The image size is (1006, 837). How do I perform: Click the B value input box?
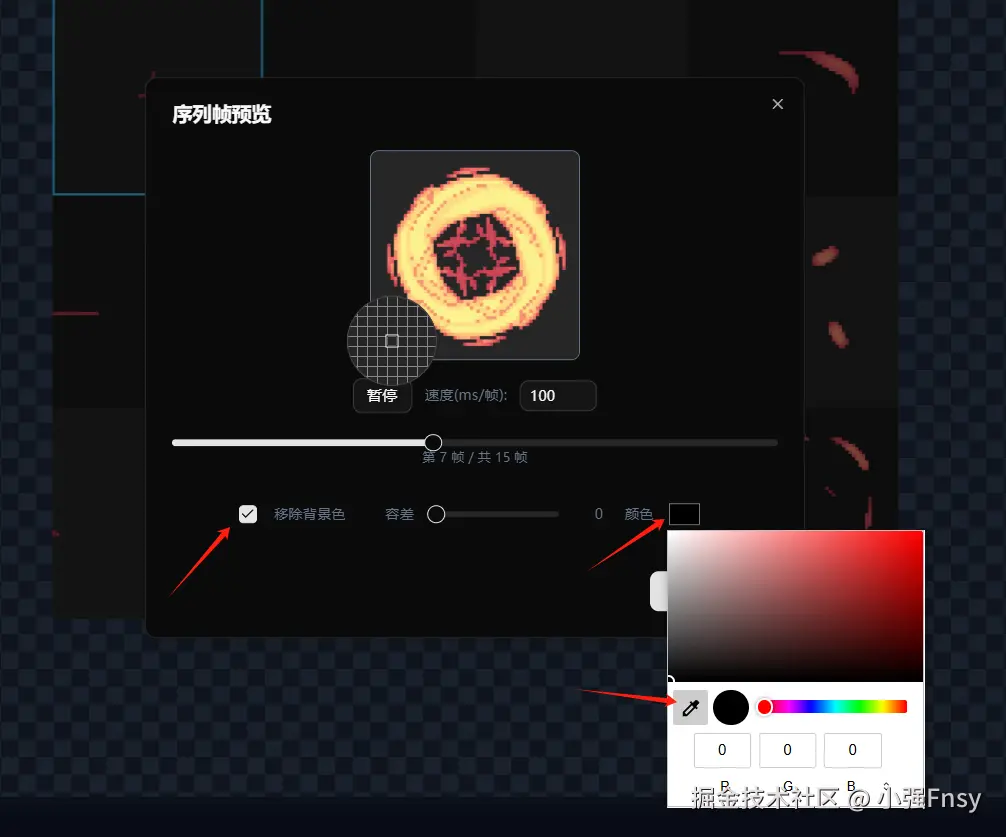pos(852,750)
